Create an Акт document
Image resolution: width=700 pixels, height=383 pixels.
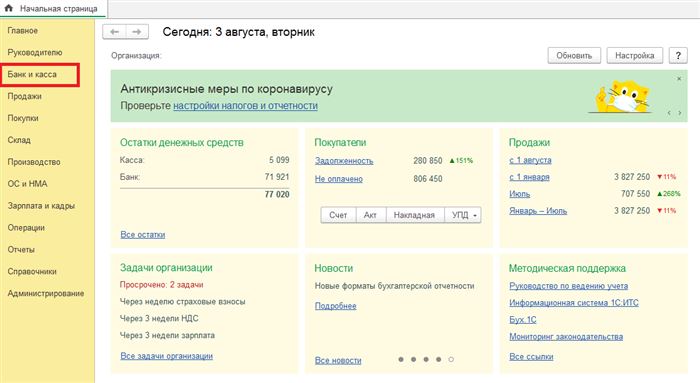pyautogui.click(x=370, y=215)
